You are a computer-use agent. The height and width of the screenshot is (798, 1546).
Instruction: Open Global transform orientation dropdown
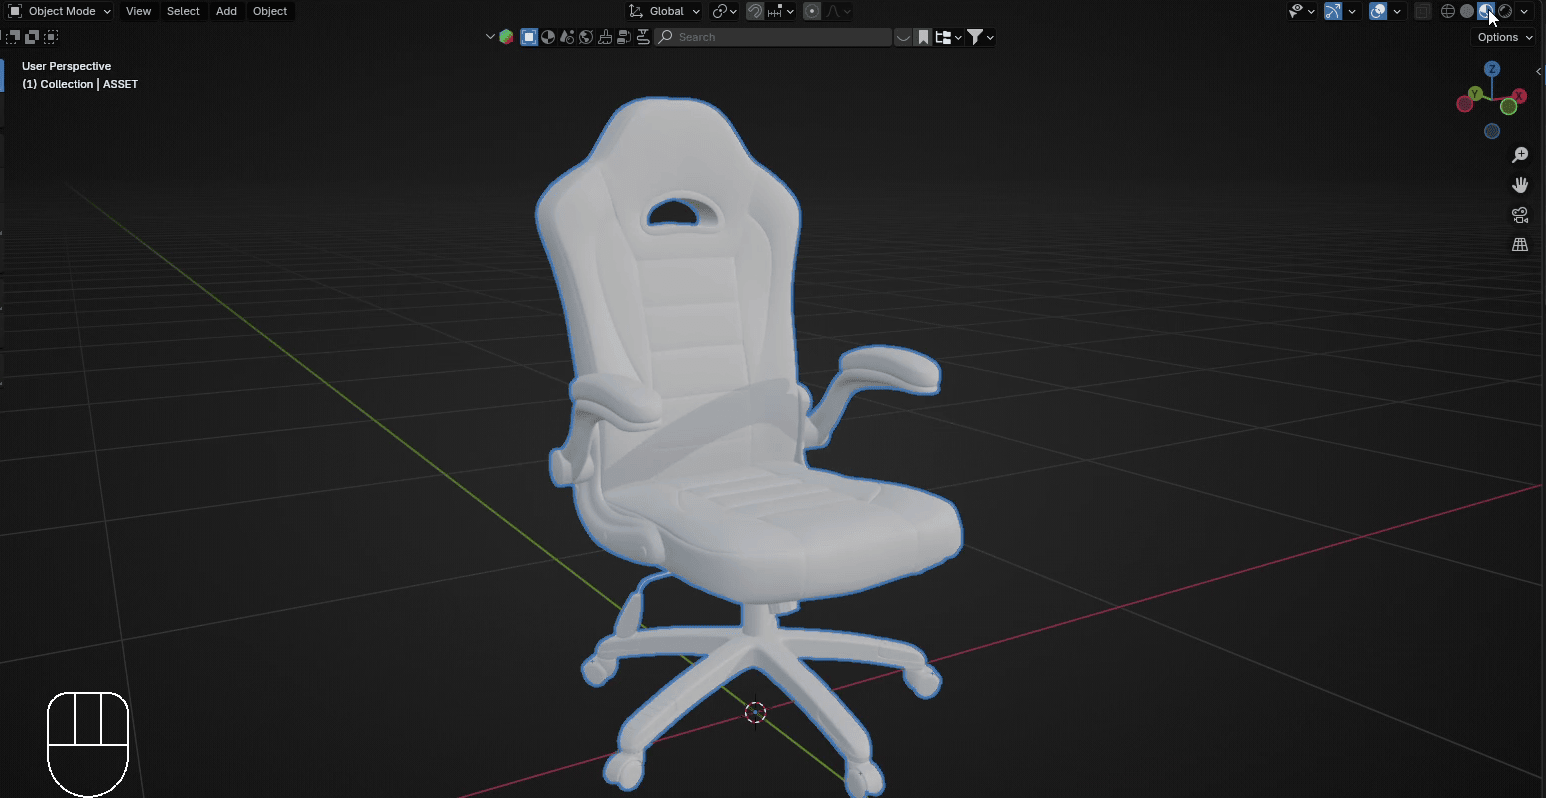(665, 11)
